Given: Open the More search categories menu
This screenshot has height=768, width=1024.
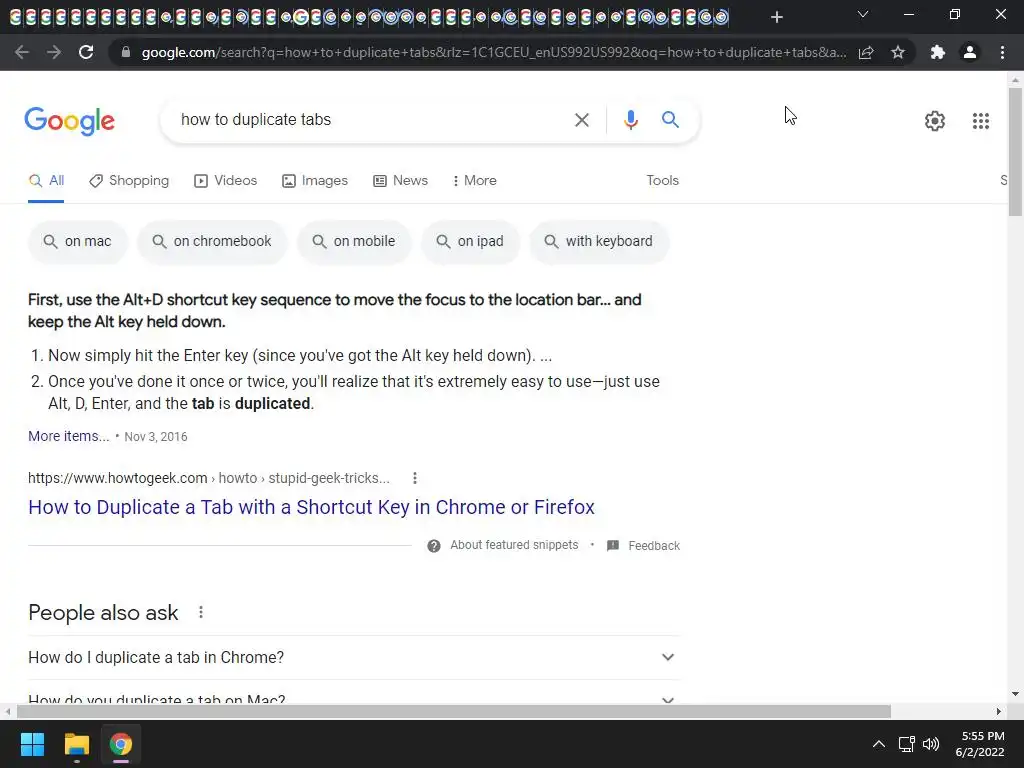Looking at the screenshot, I should click(475, 181).
